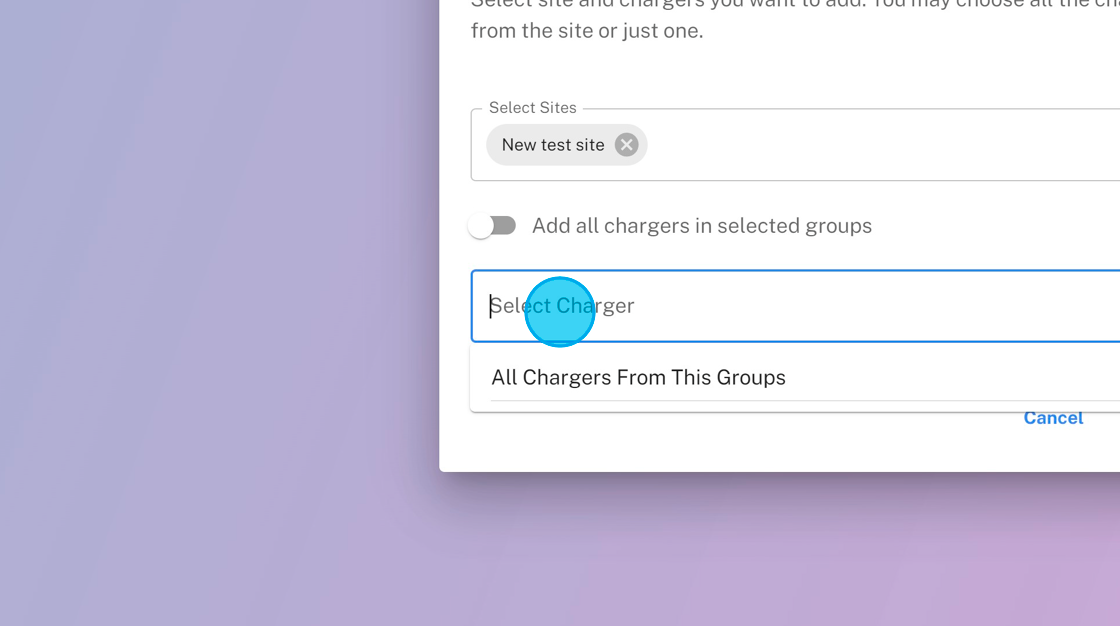Open the Select Sites dropdown field
Image resolution: width=1120 pixels, height=626 pixels.
pyautogui.click(x=880, y=145)
